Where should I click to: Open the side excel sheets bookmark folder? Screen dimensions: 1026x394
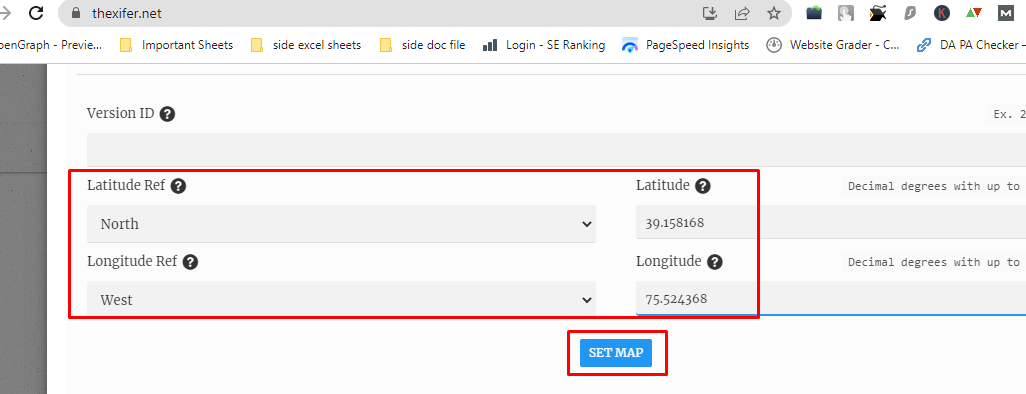(x=306, y=45)
